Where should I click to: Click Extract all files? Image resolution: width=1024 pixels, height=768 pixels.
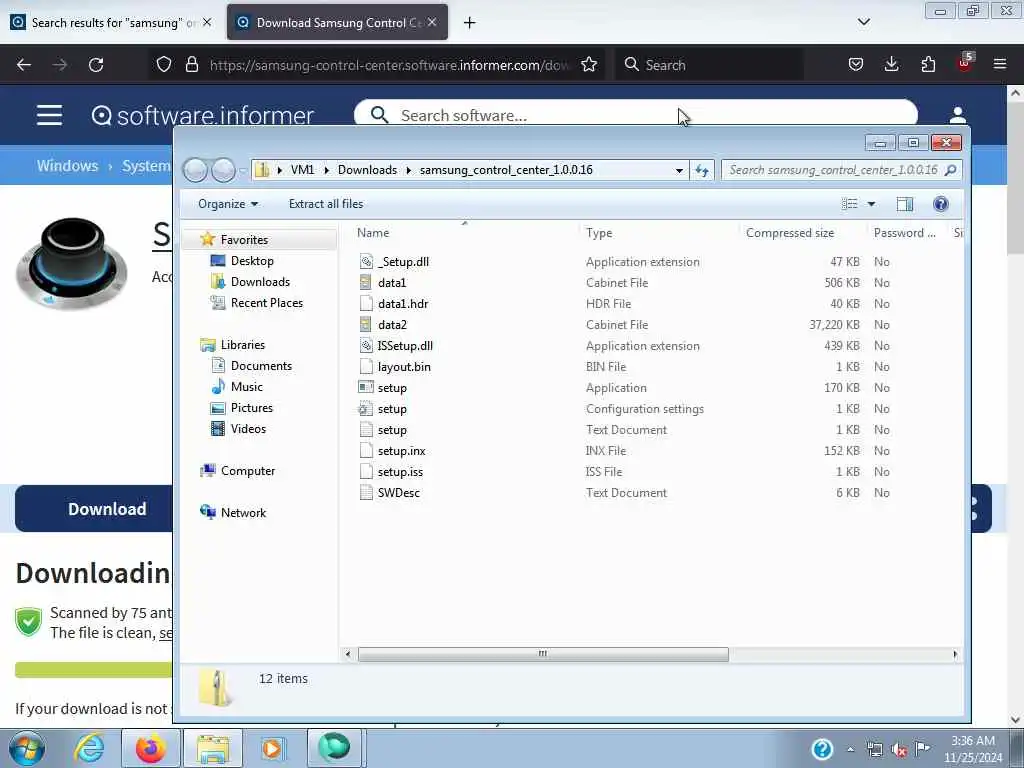pyautogui.click(x=325, y=204)
